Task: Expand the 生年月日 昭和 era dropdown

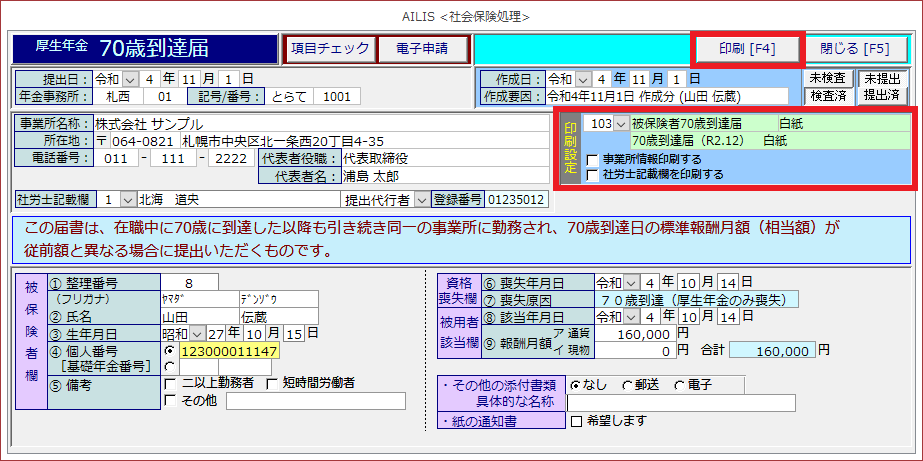Action: click(196, 333)
